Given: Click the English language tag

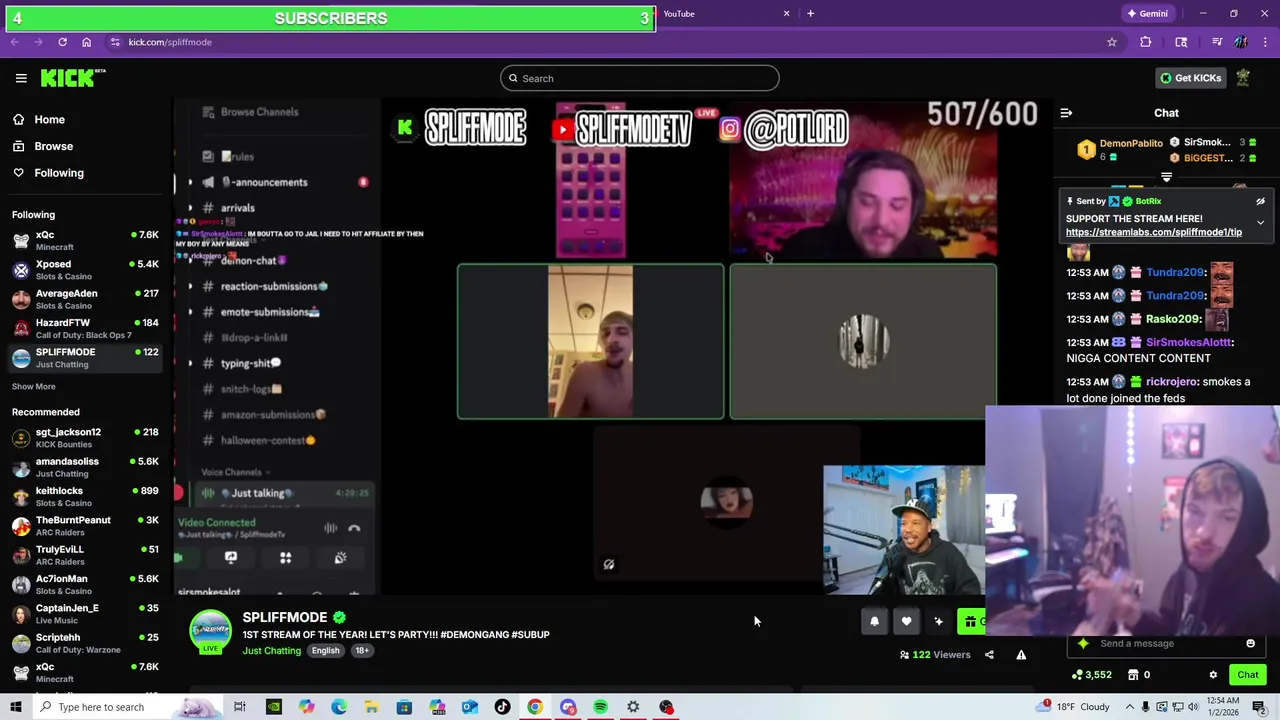Looking at the screenshot, I should (325, 651).
